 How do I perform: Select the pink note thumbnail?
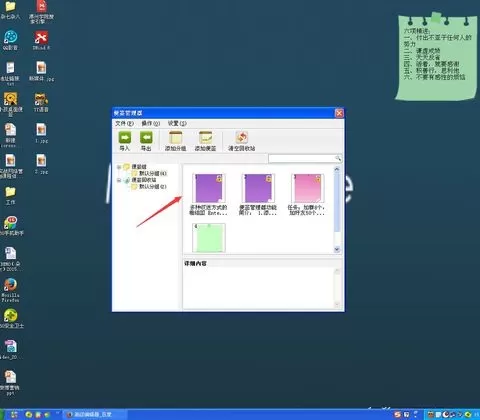308,188
